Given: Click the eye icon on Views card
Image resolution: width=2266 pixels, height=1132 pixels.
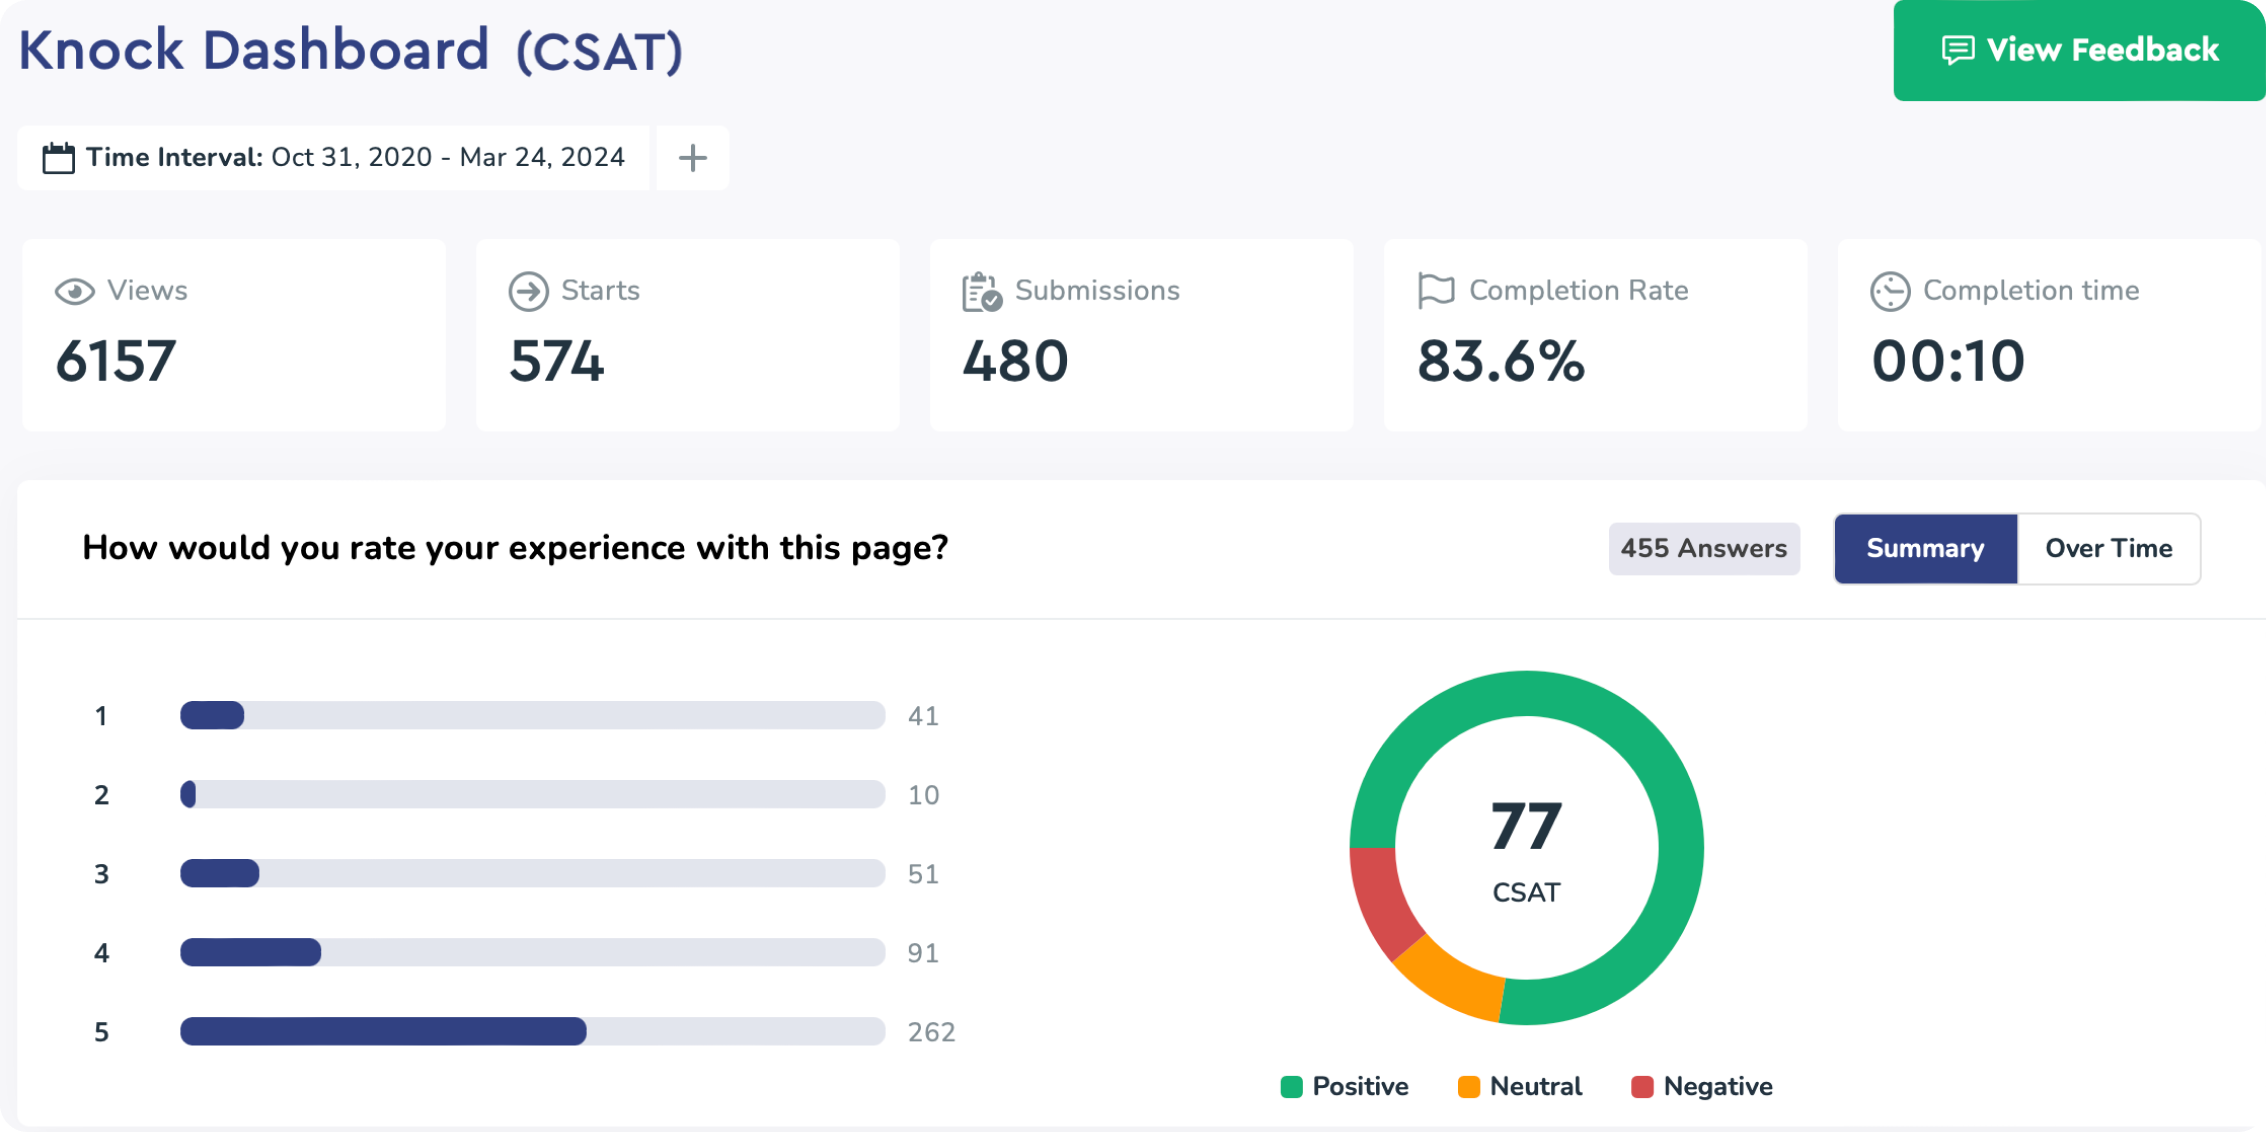Looking at the screenshot, I should pyautogui.click(x=74, y=291).
